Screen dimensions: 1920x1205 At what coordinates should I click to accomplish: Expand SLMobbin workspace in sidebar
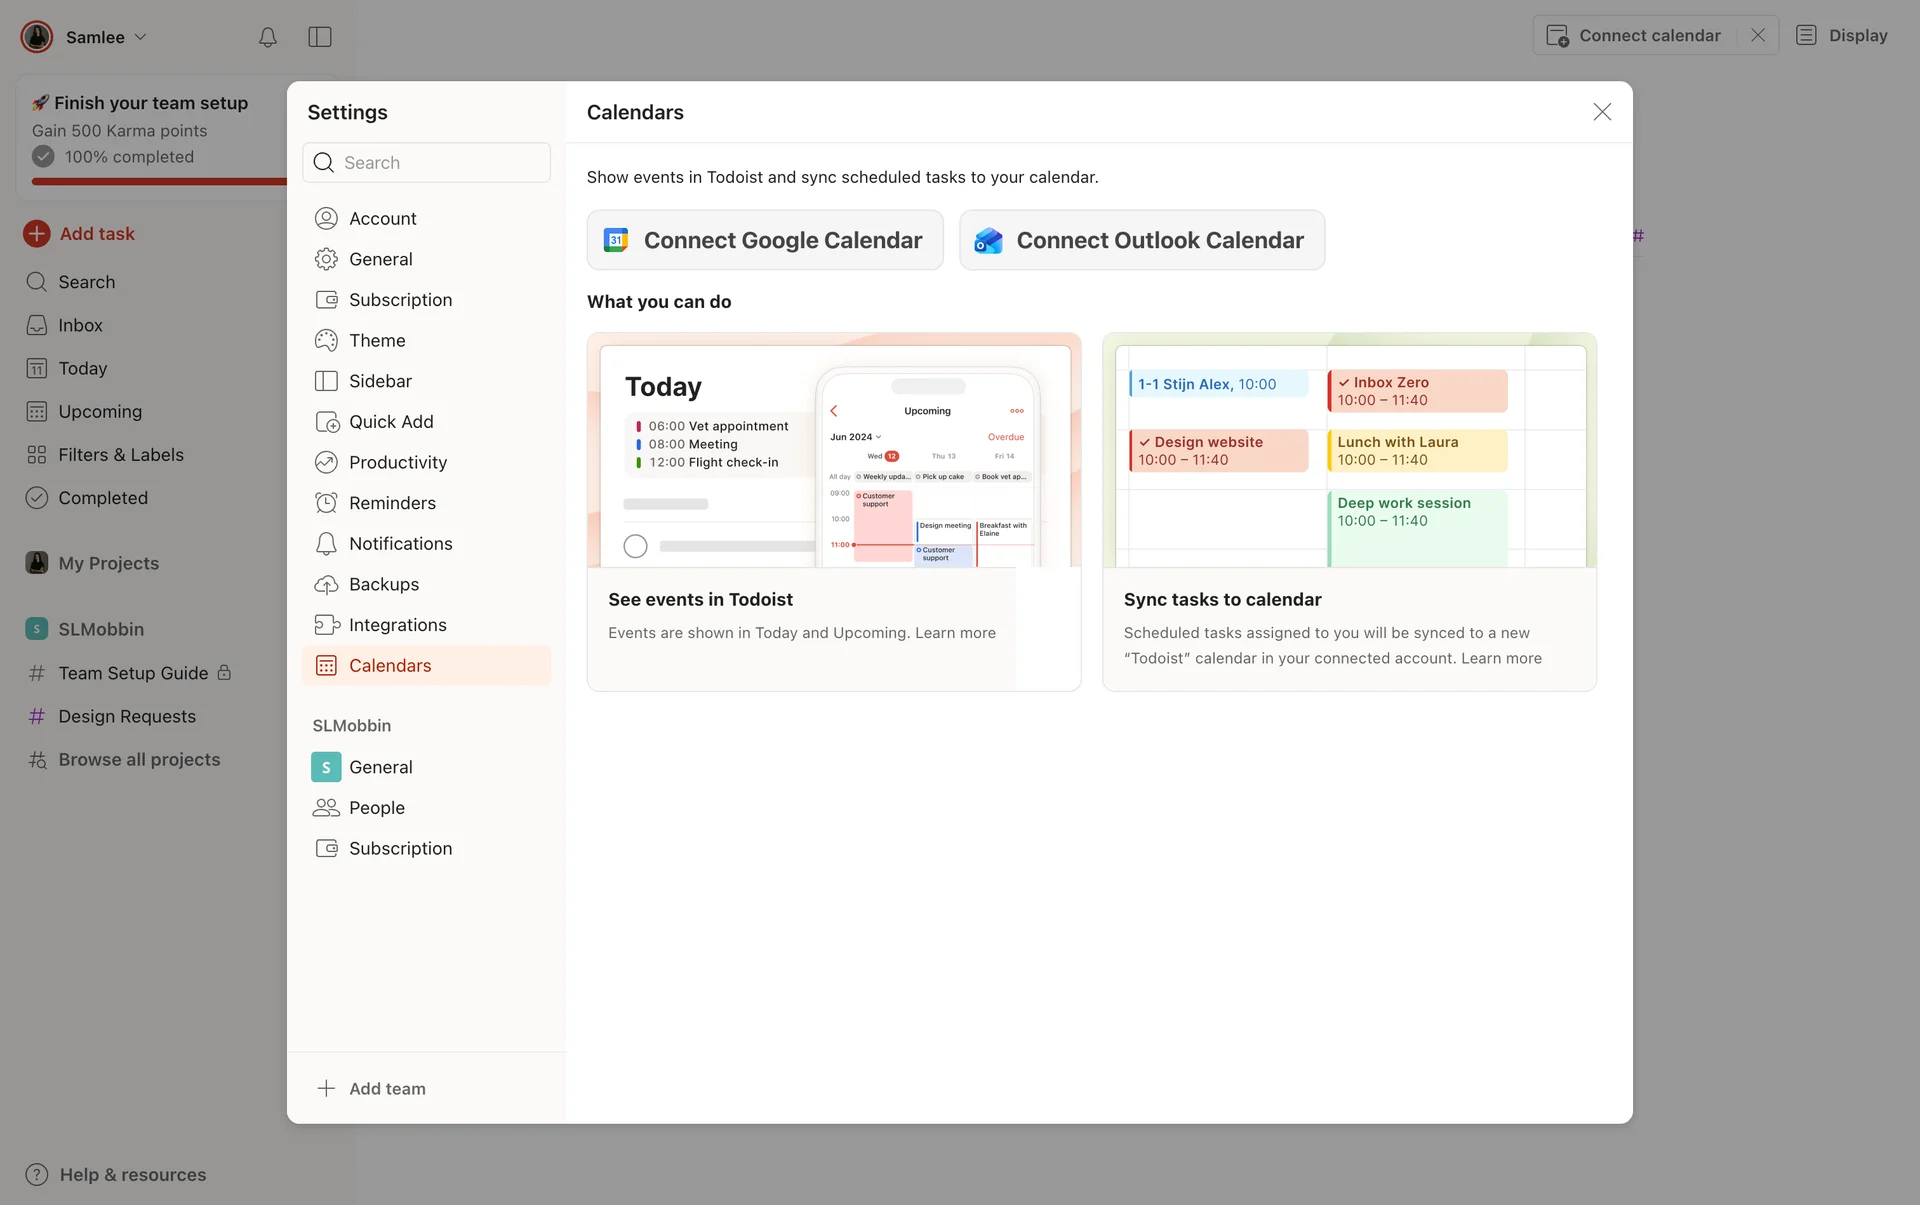[100, 629]
